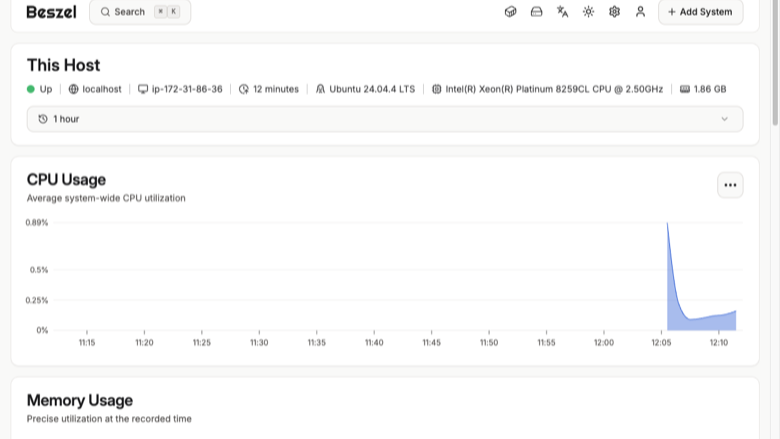The height and width of the screenshot is (439, 780).
Task: Click the 11:40 axis label
Action: click(x=374, y=343)
